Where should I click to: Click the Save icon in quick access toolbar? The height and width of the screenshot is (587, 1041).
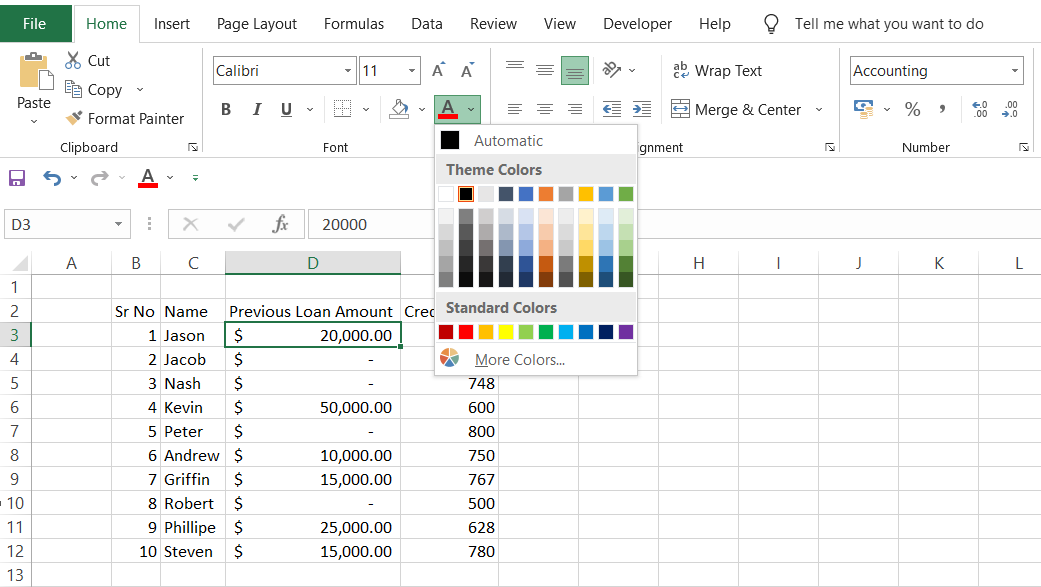point(17,178)
